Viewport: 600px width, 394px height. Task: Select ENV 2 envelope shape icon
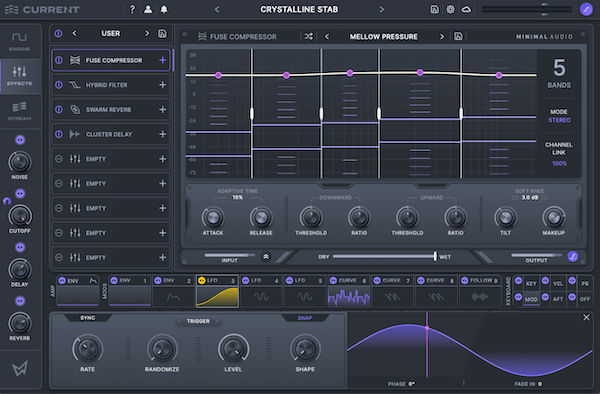pyautogui.click(x=173, y=296)
